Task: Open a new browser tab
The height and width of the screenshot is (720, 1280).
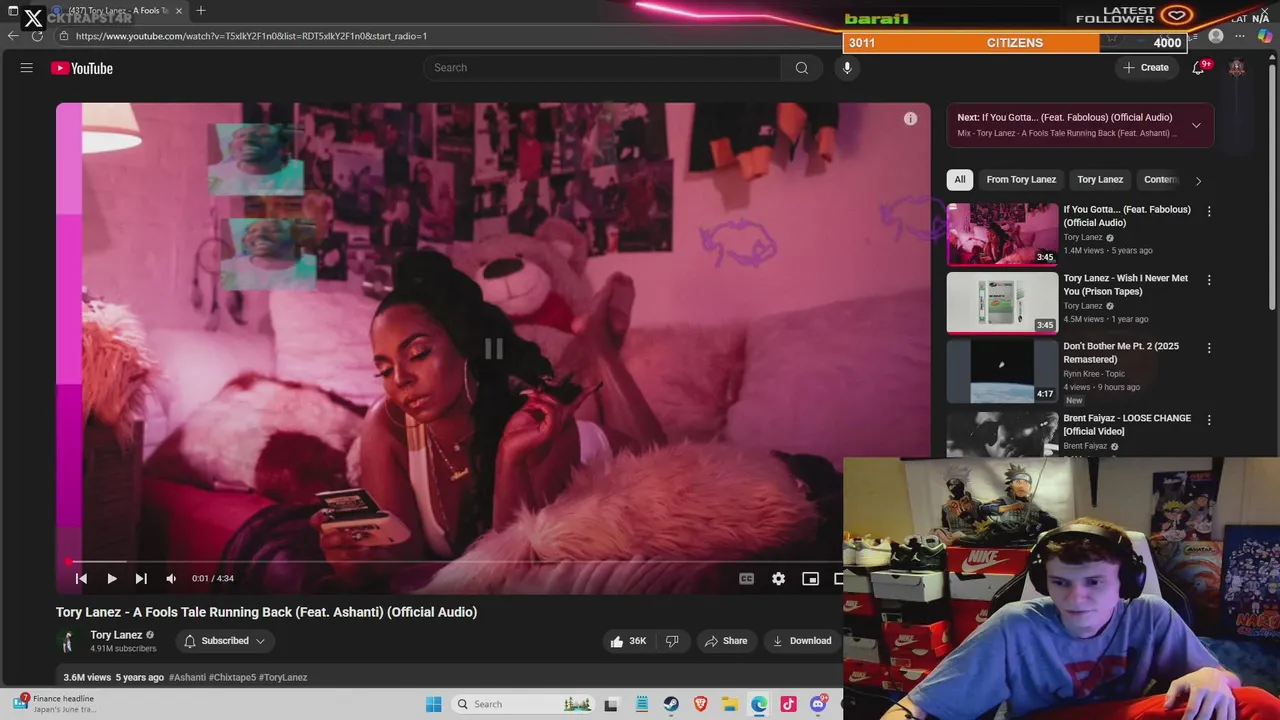Action: (201, 10)
